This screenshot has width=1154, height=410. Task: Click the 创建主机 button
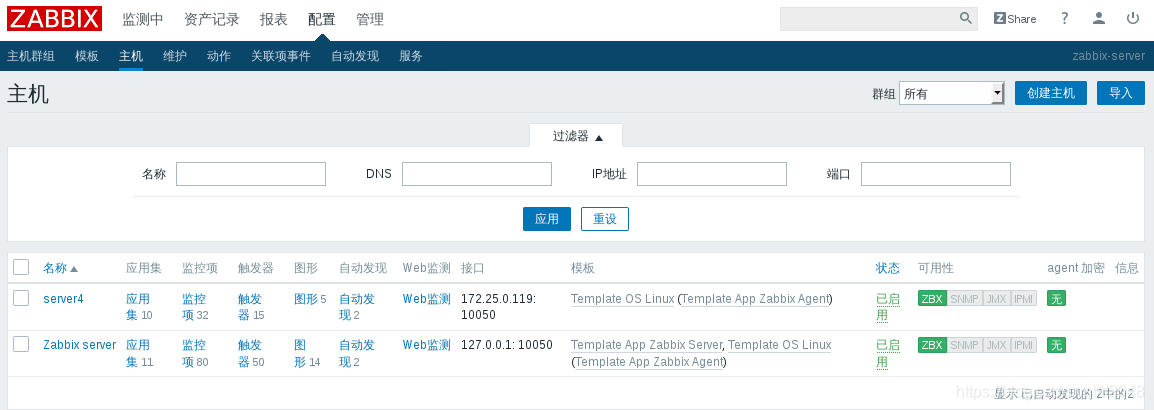coord(1051,93)
